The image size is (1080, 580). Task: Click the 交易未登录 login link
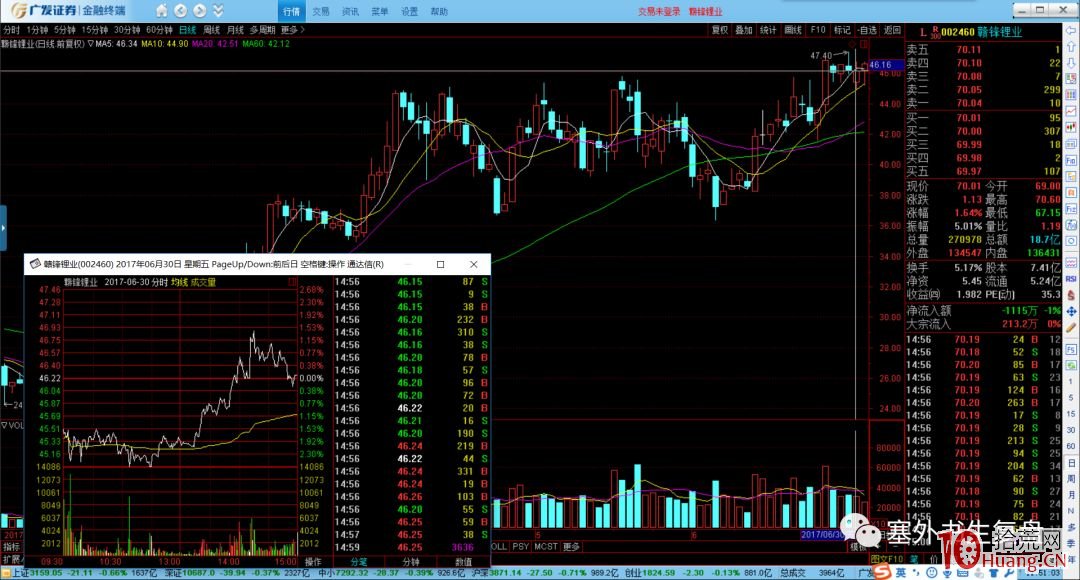[658, 11]
